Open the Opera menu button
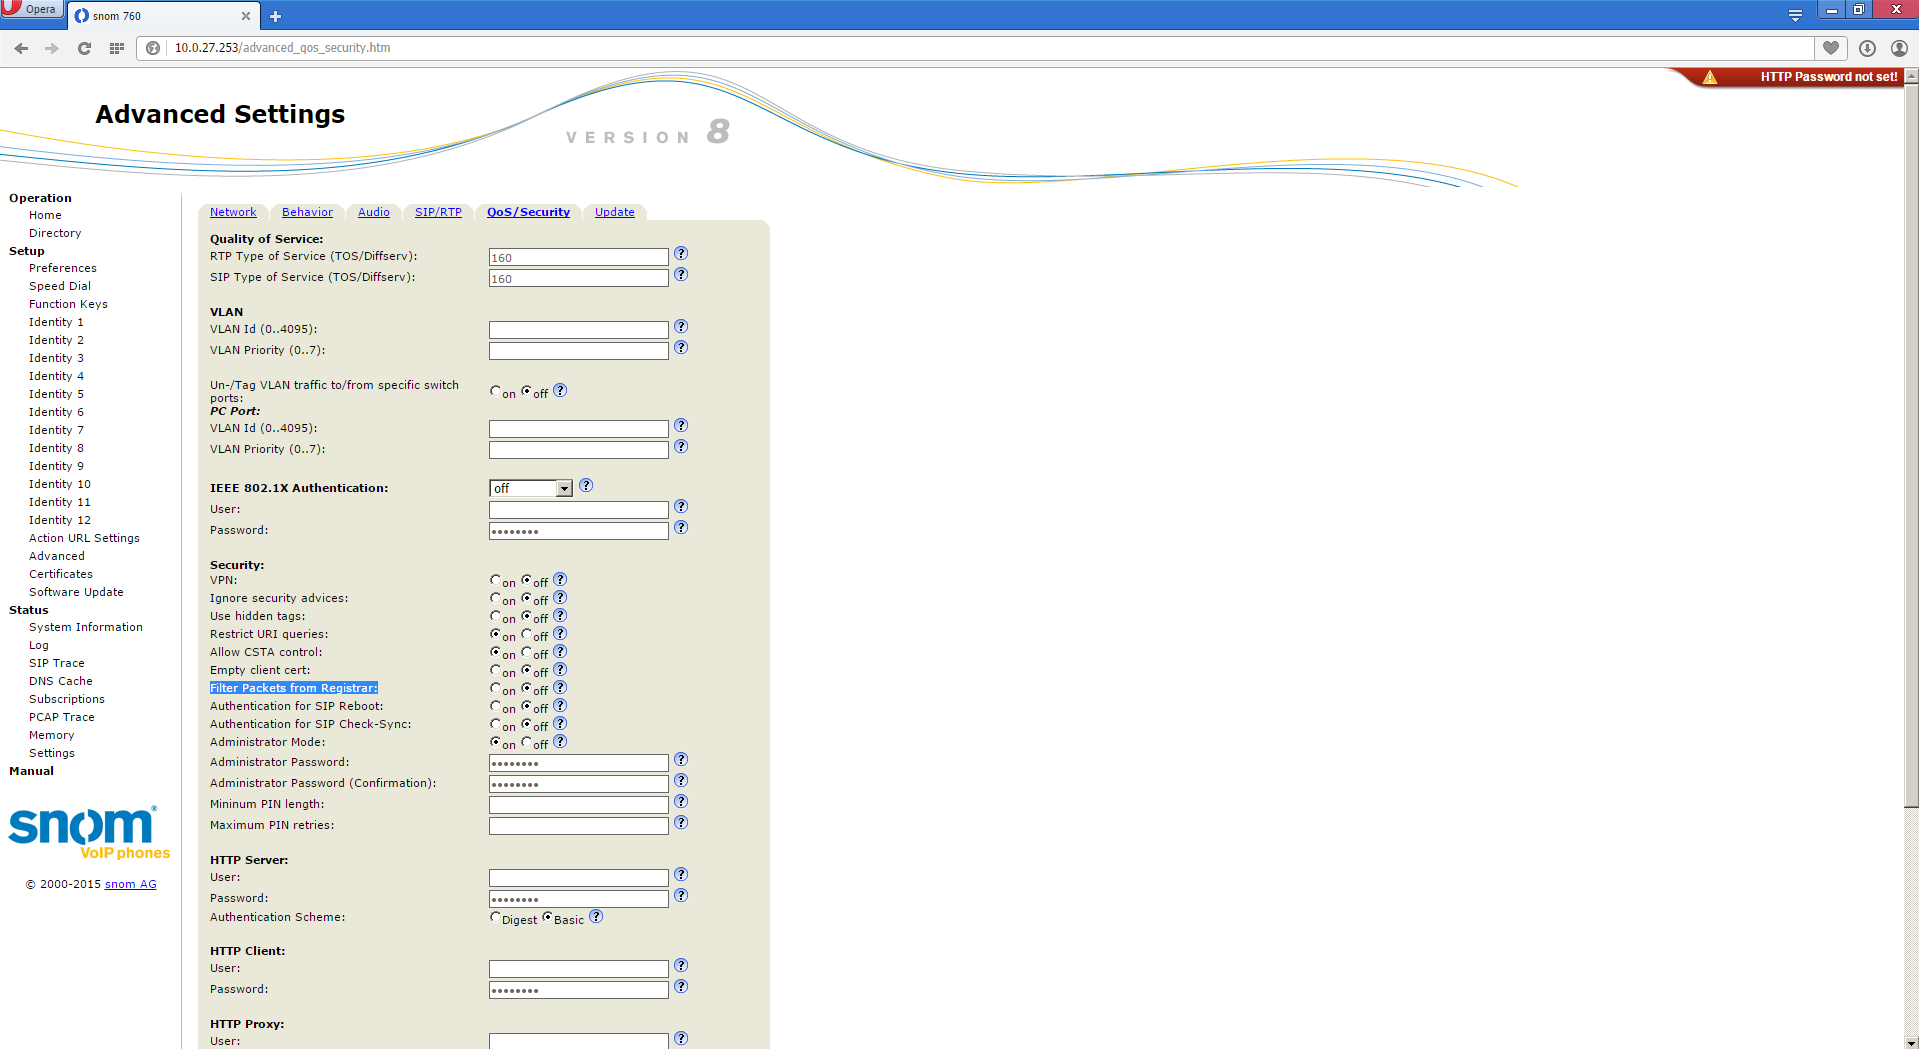Screen dimensions: 1919x1049 click(x=31, y=9)
